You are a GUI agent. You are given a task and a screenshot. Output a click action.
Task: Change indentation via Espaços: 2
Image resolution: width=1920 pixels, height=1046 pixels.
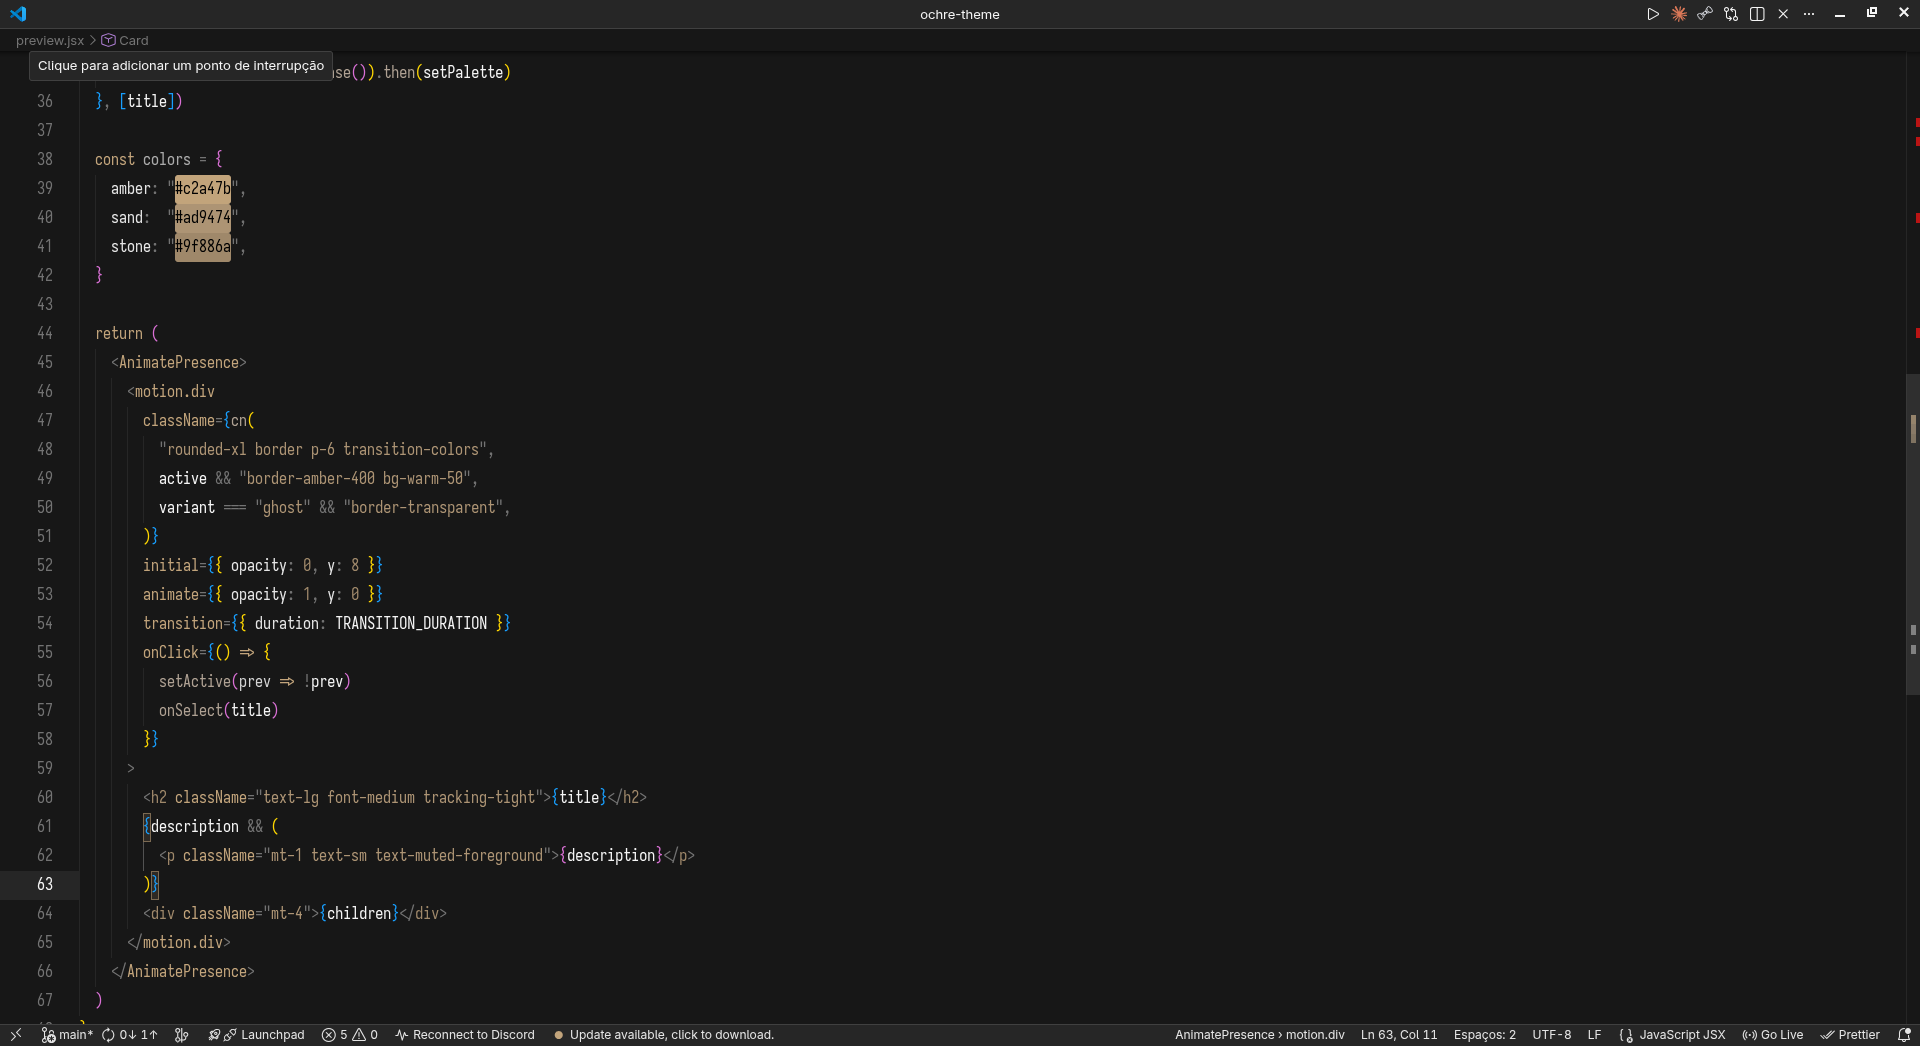1484,1035
